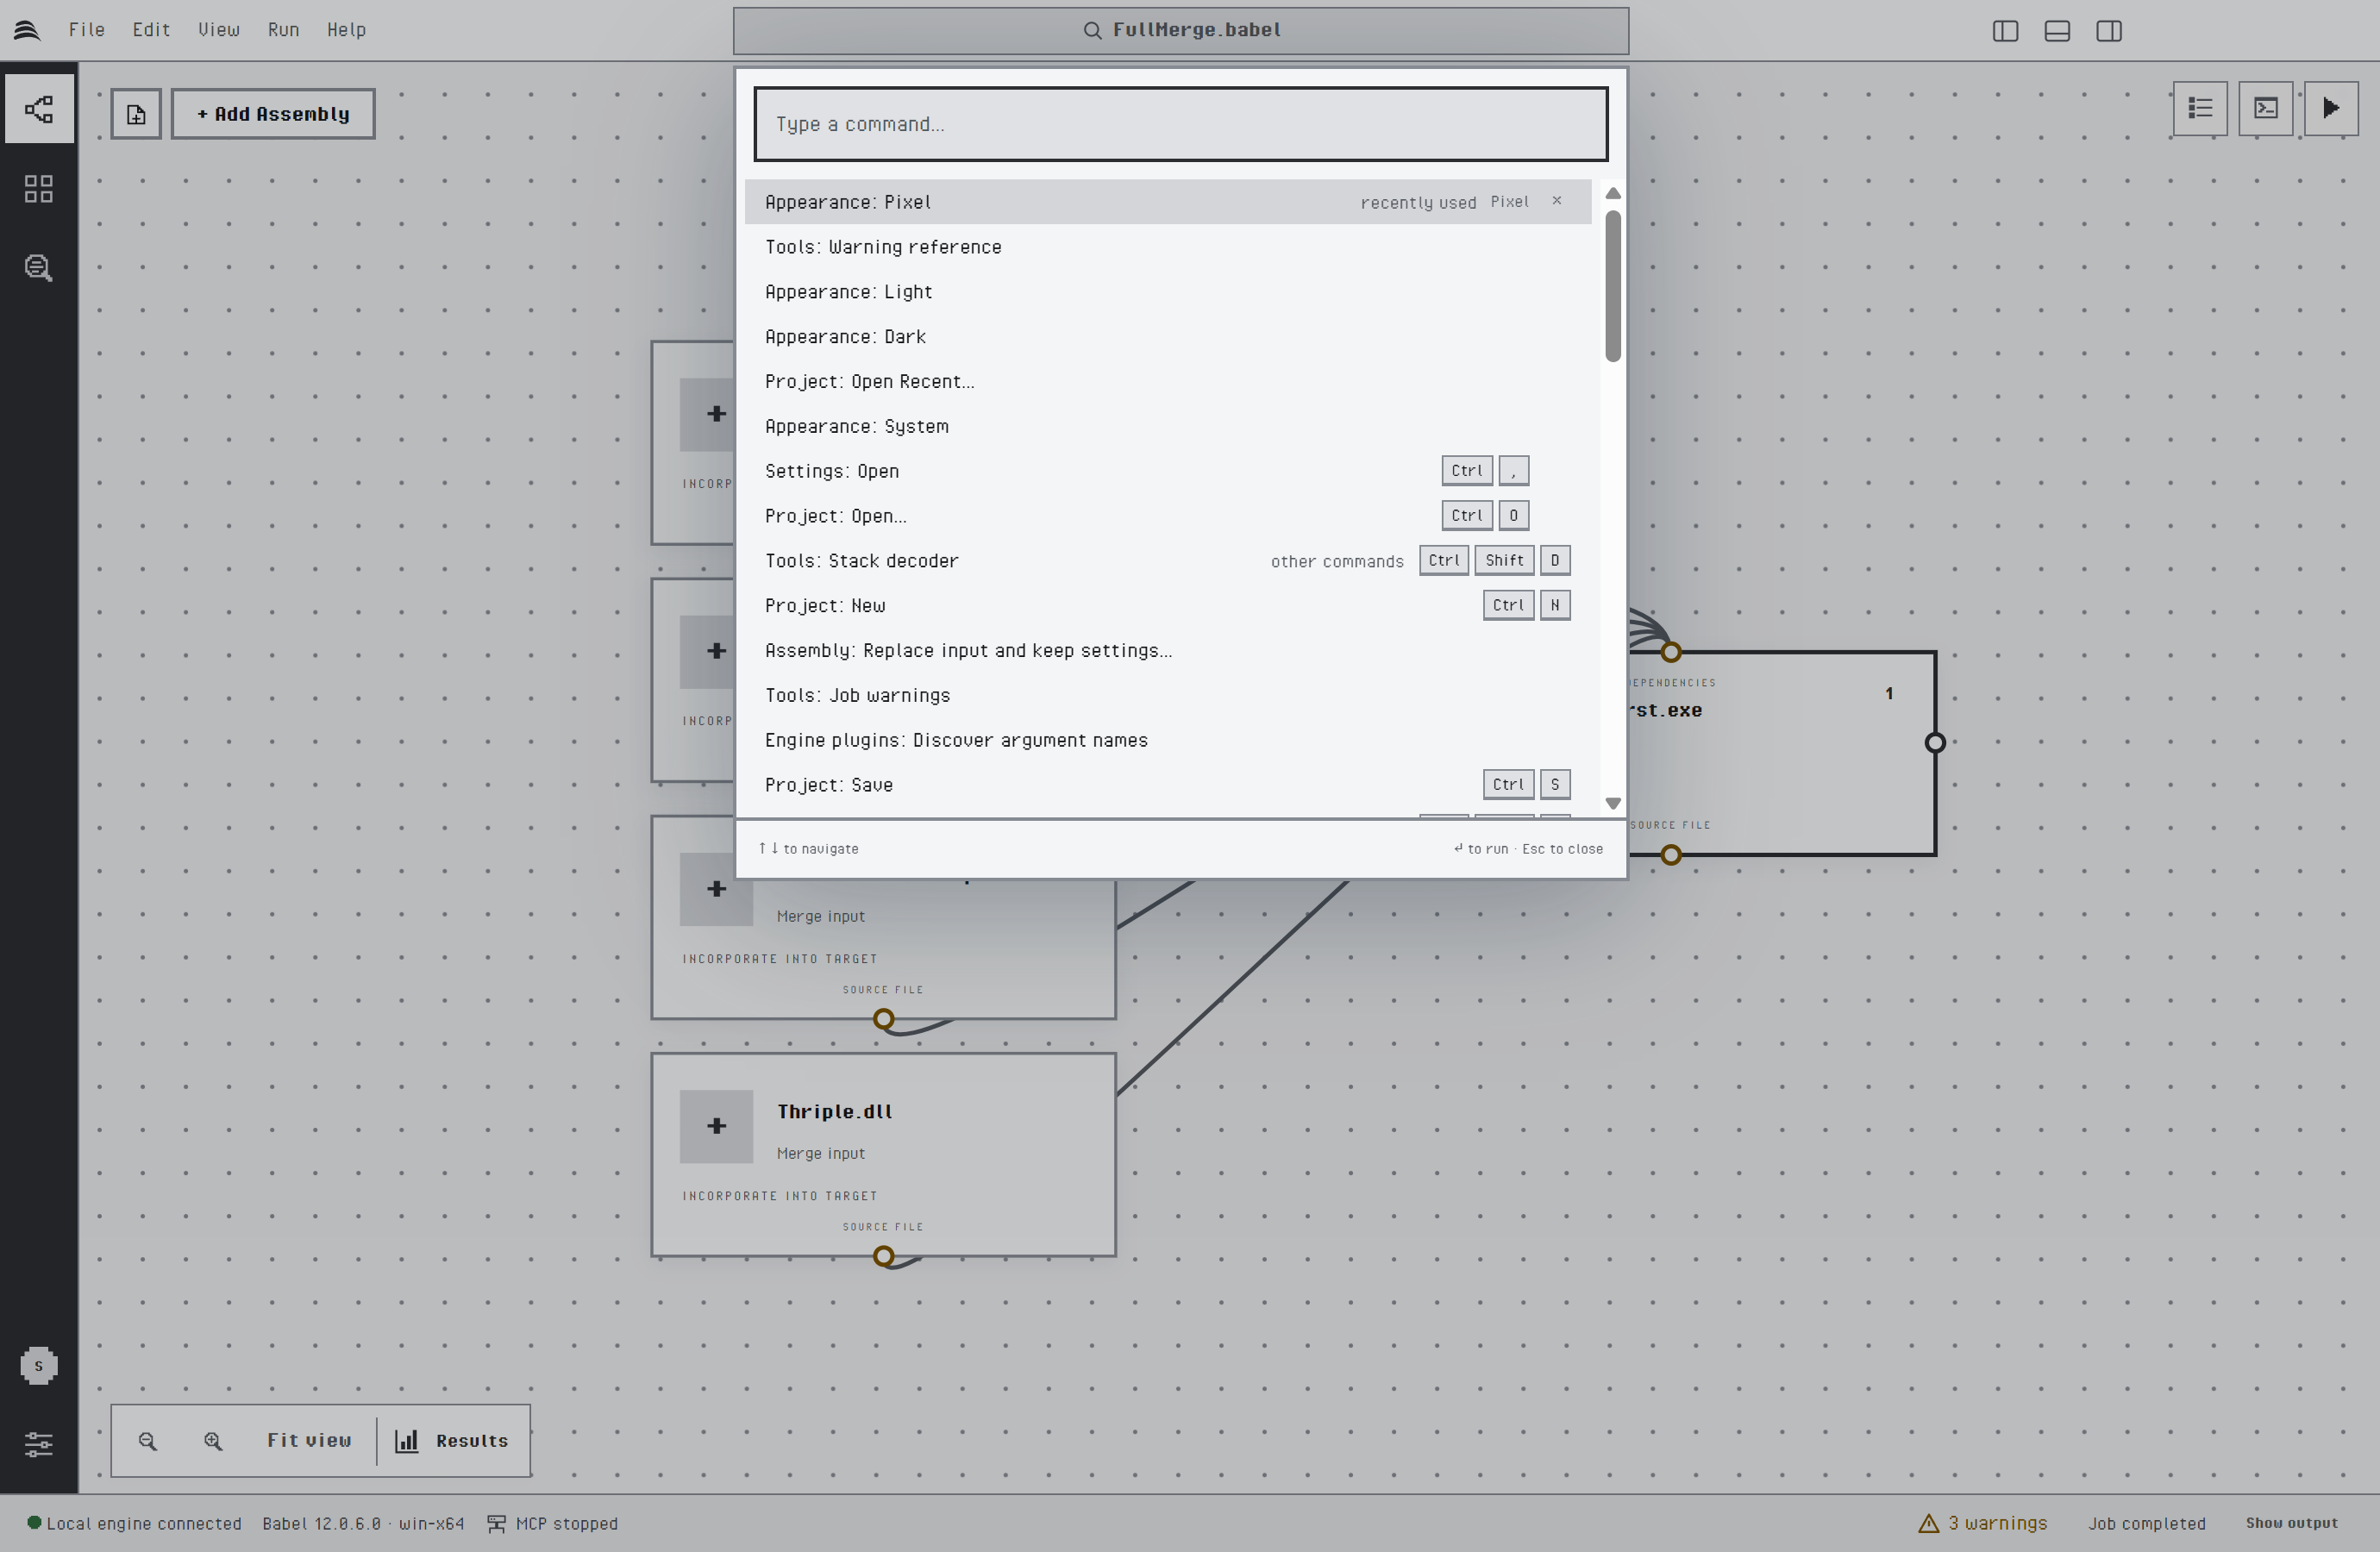This screenshot has width=2380, height=1552.
Task: Select Tools: Warning reference command
Action: pyautogui.click(x=1168, y=247)
